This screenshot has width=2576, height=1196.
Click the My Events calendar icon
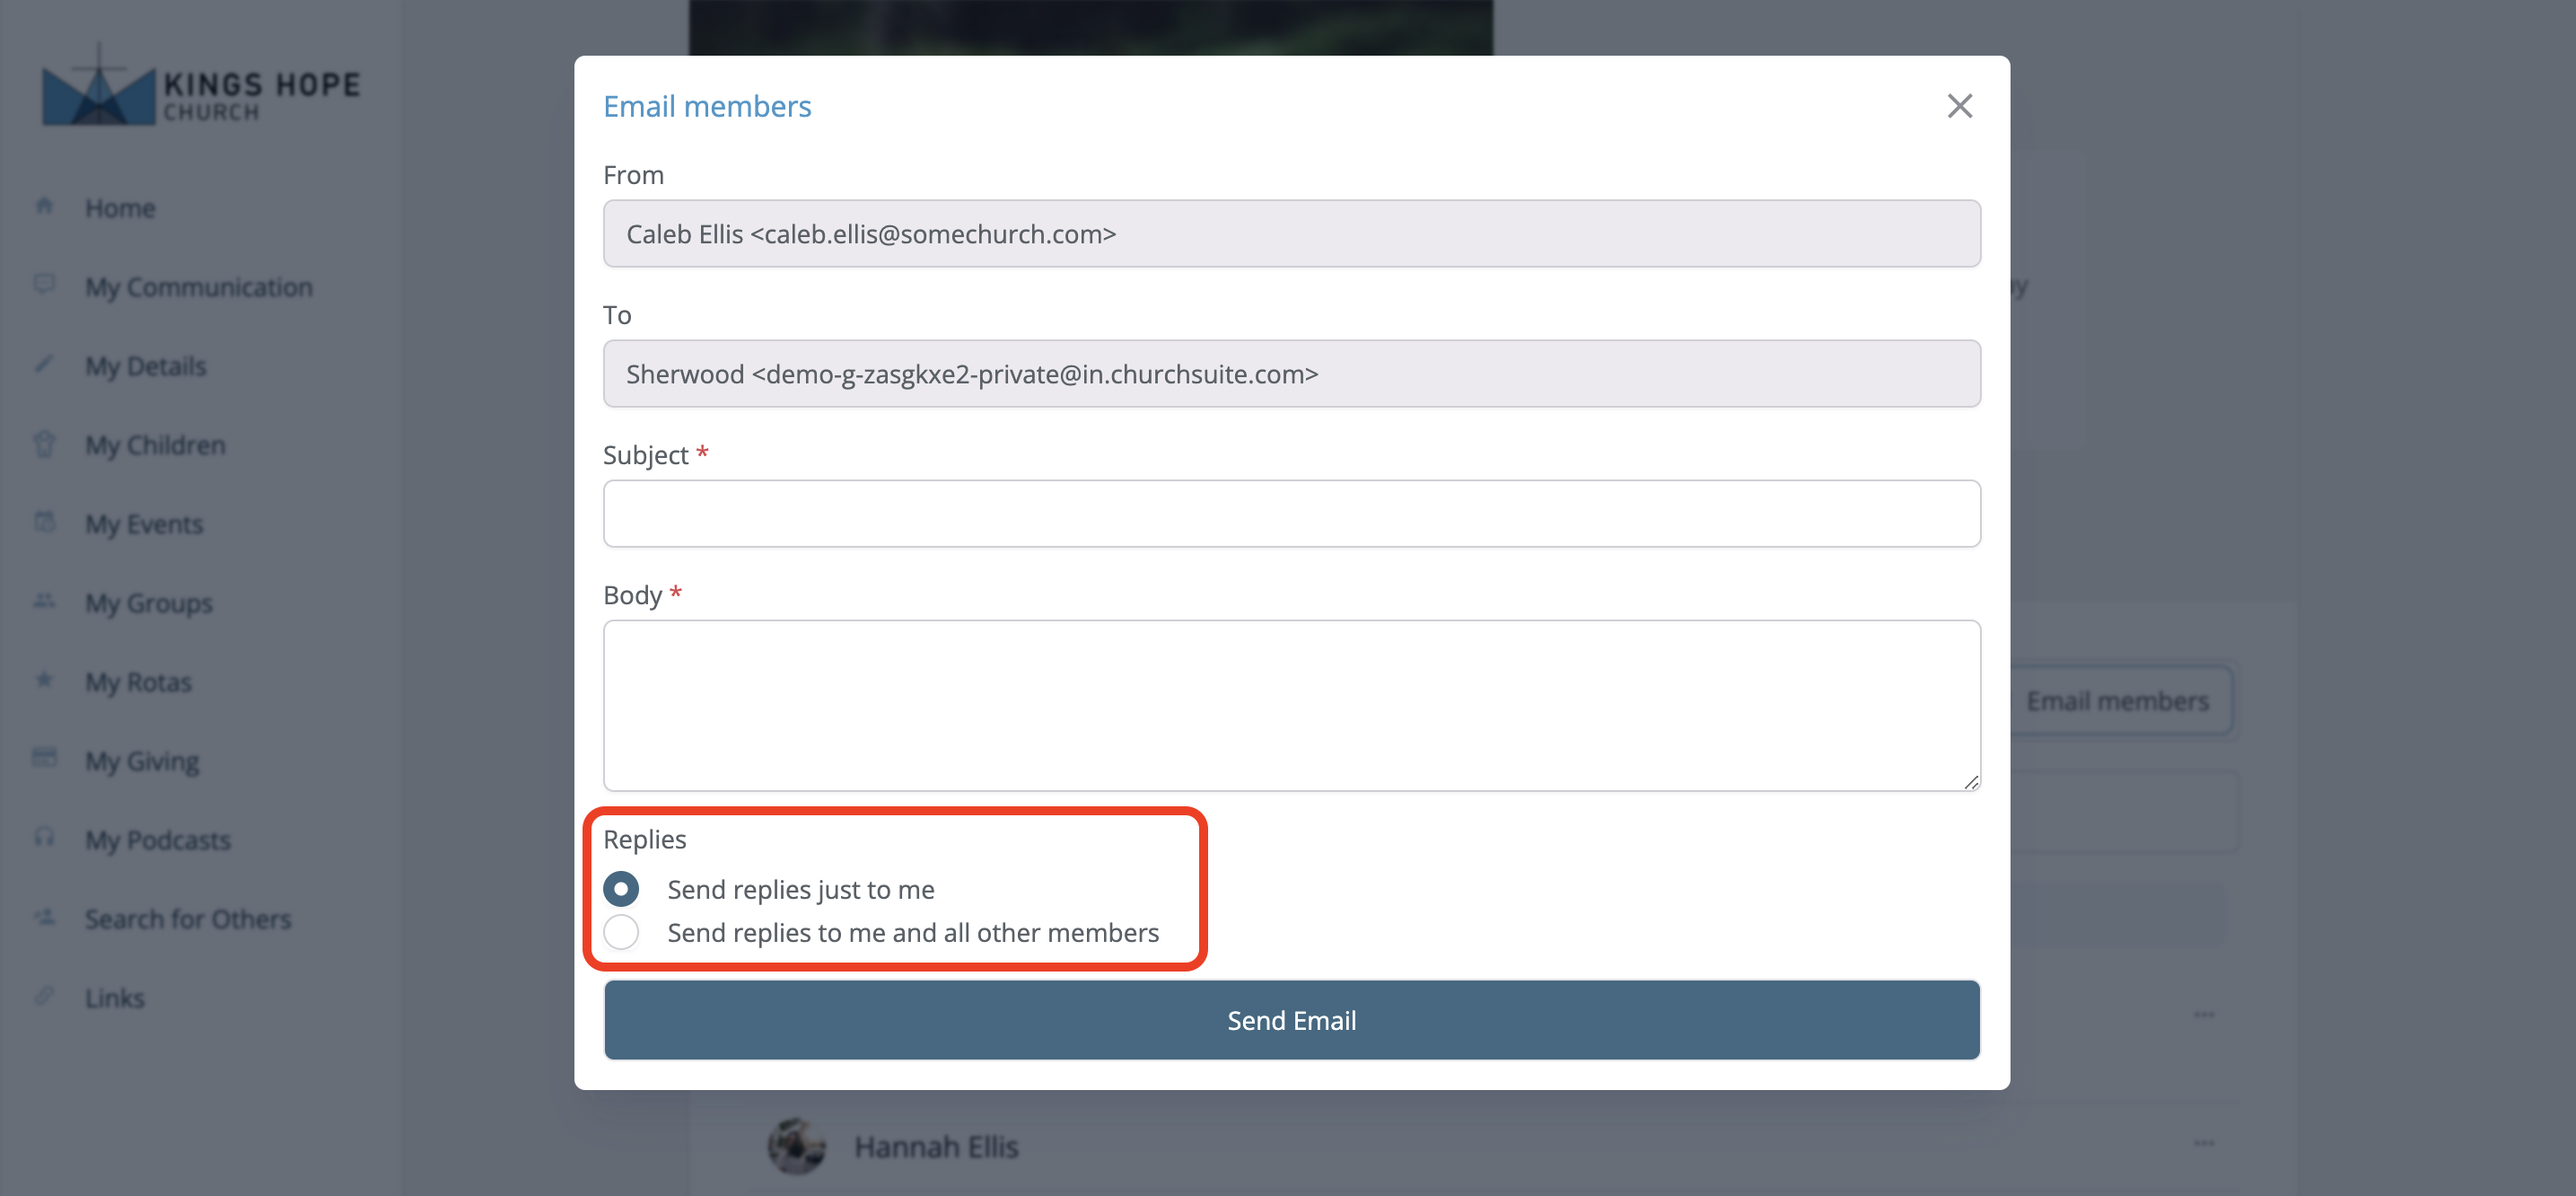pos(44,521)
